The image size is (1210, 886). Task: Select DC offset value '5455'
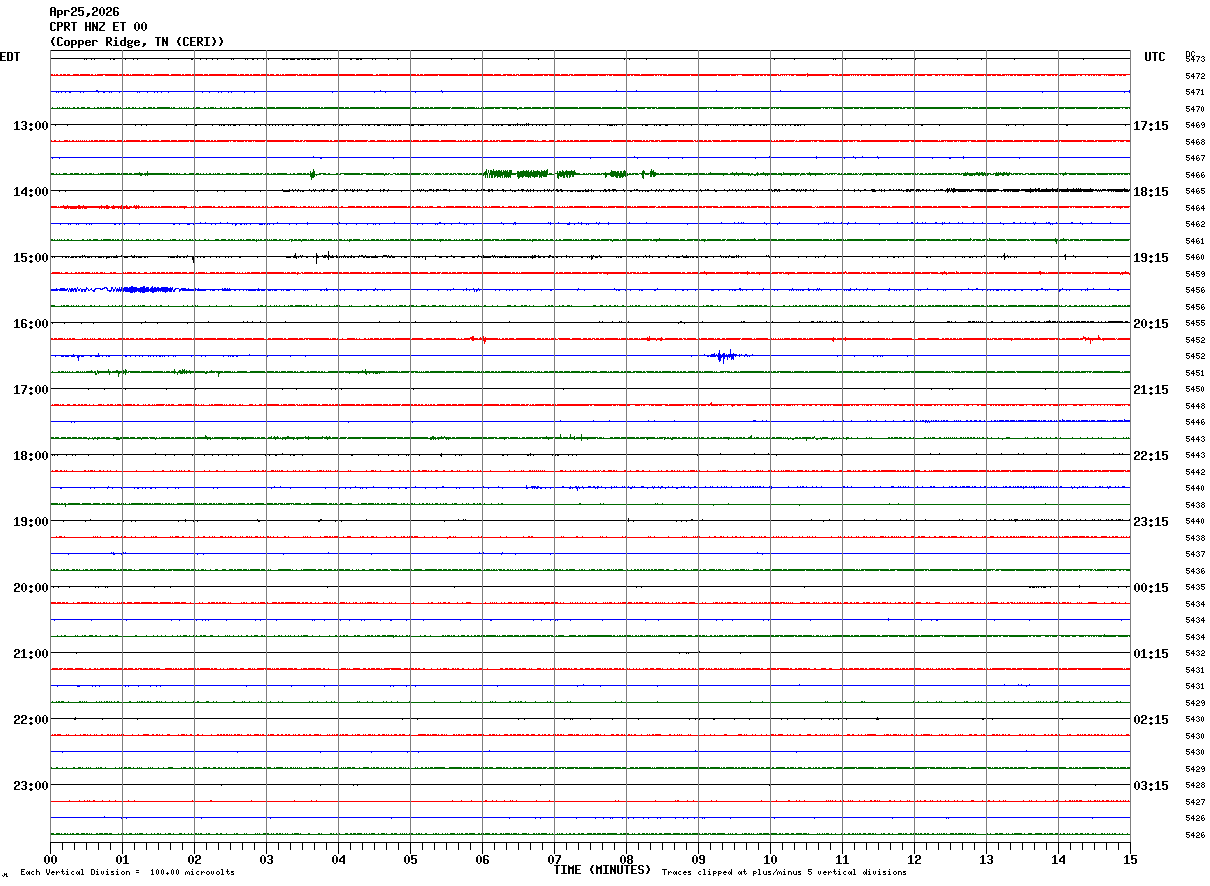pos(1194,323)
